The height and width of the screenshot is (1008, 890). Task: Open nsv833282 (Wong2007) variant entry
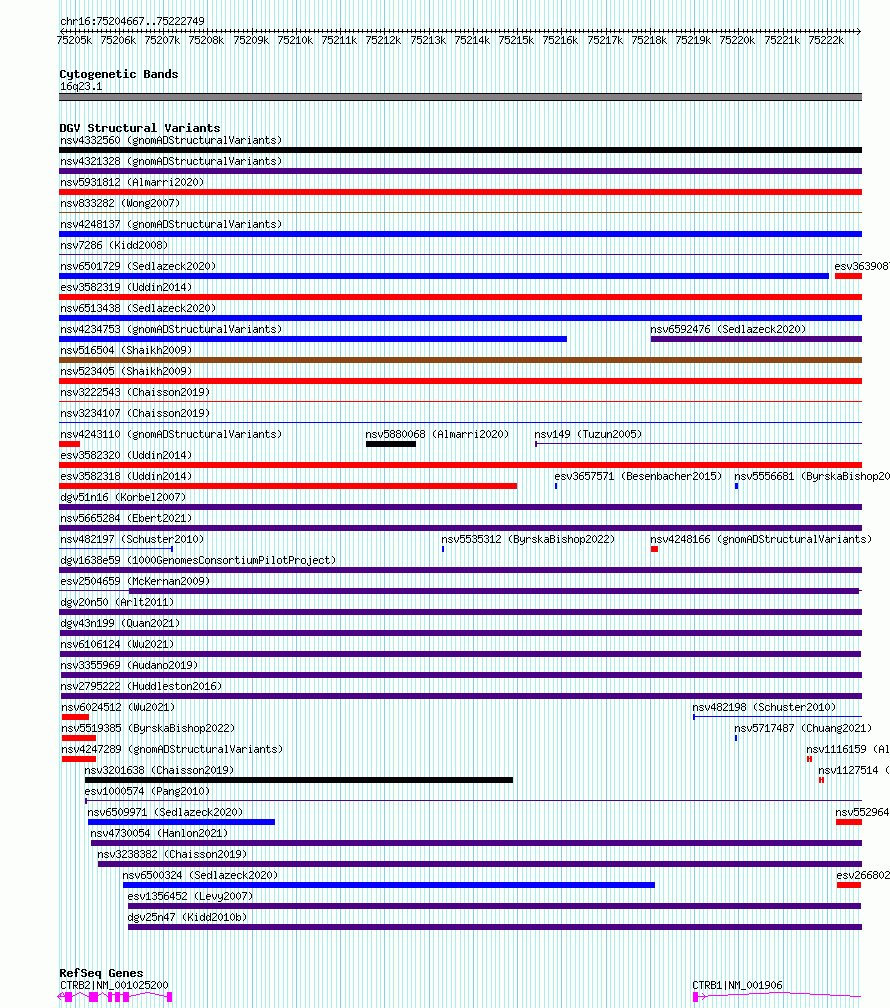[120, 203]
